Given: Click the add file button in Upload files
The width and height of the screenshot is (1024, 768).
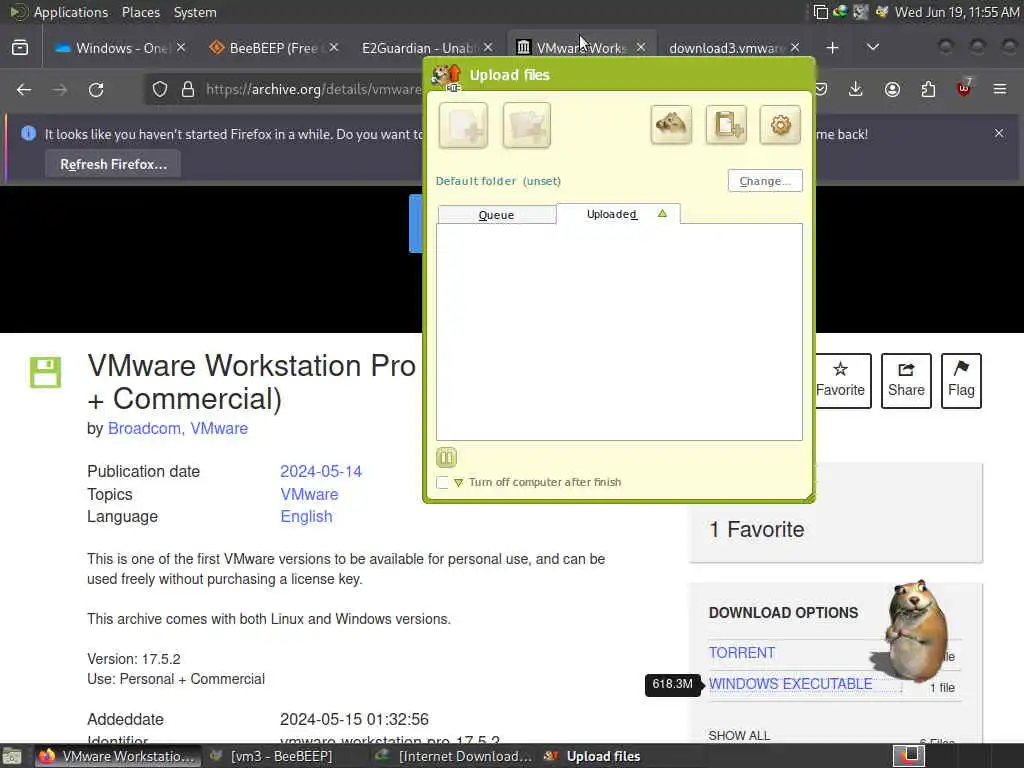Looking at the screenshot, I should pos(463,125).
